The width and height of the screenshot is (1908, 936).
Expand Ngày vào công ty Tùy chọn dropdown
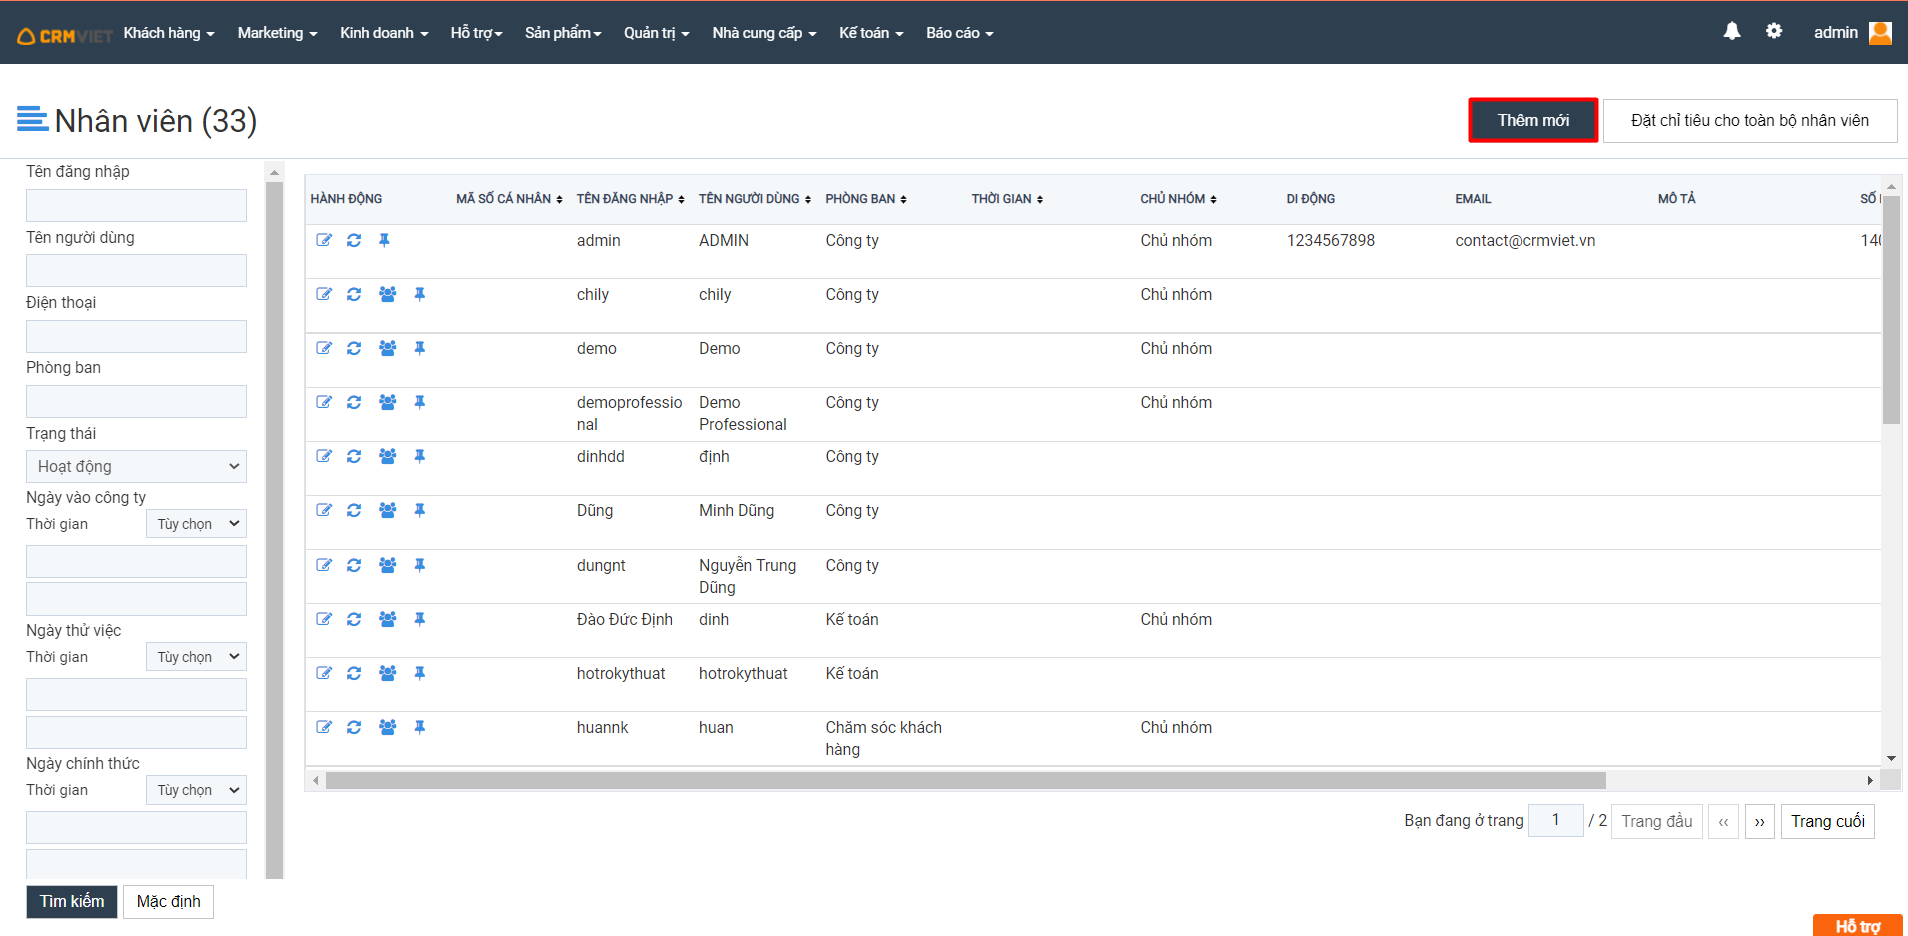(x=196, y=524)
